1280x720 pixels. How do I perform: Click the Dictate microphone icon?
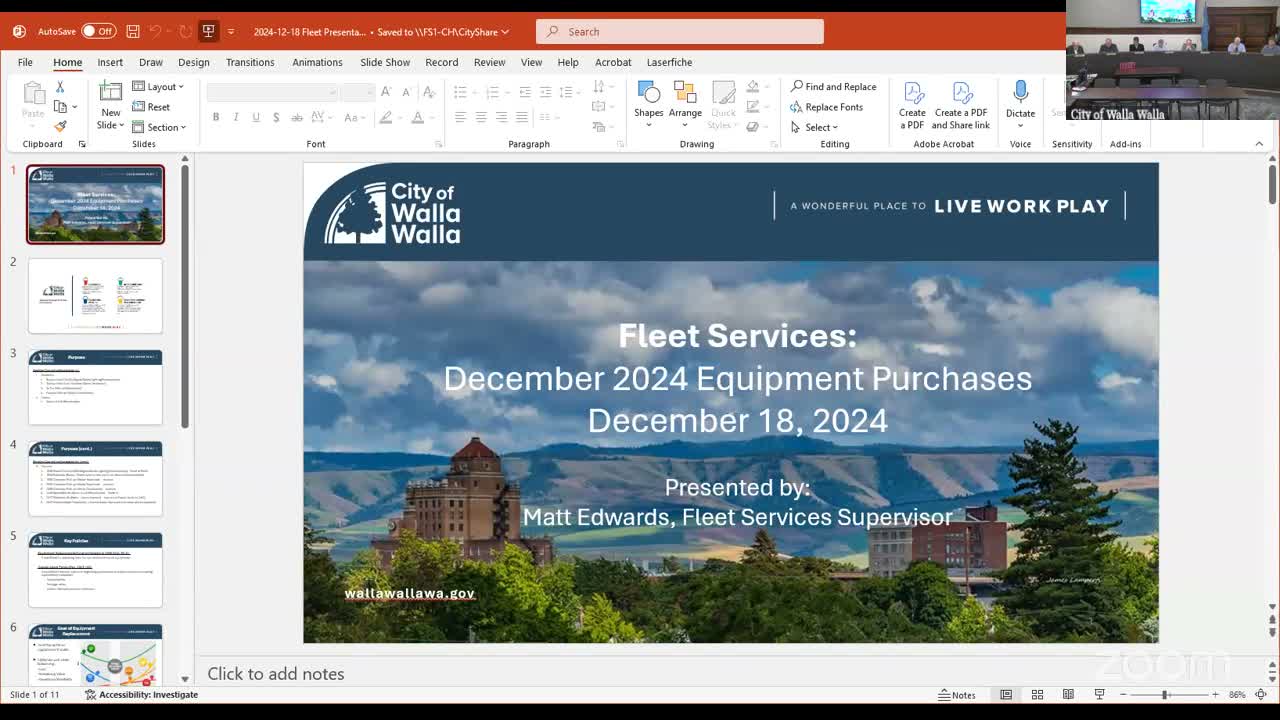coord(1020,101)
